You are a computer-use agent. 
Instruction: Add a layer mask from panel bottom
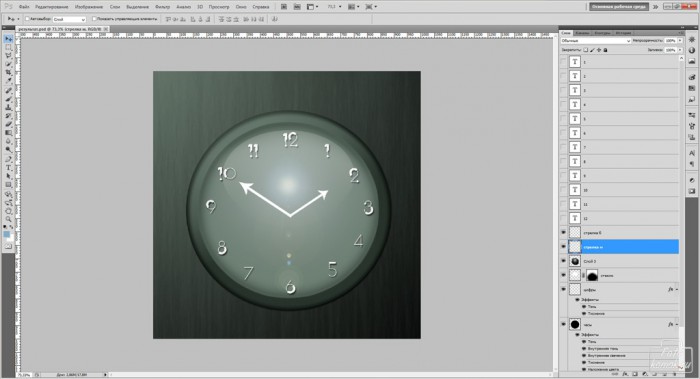(x=635, y=374)
